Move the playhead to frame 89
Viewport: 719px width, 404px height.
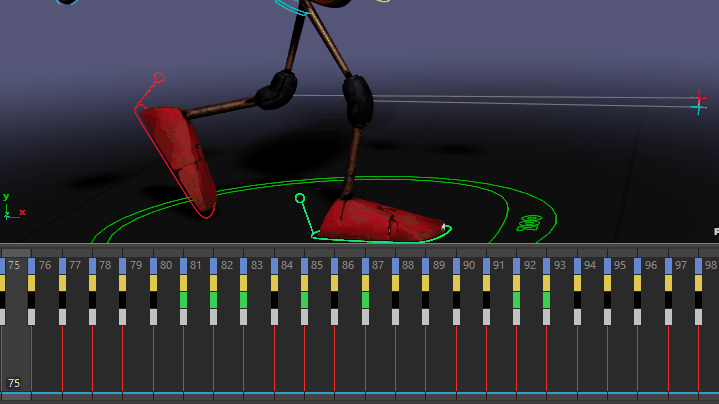[439, 265]
